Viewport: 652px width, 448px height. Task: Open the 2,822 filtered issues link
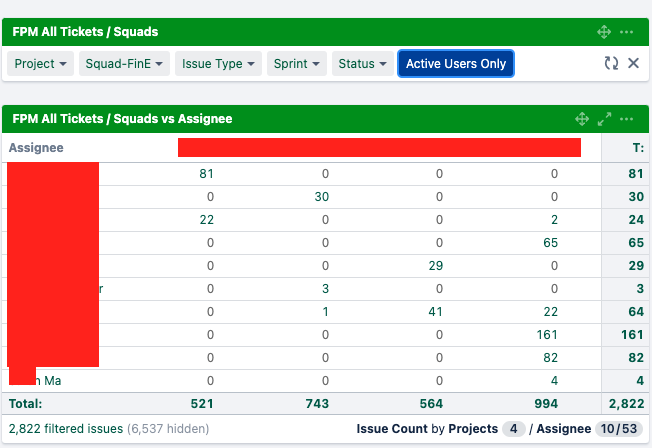point(66,429)
